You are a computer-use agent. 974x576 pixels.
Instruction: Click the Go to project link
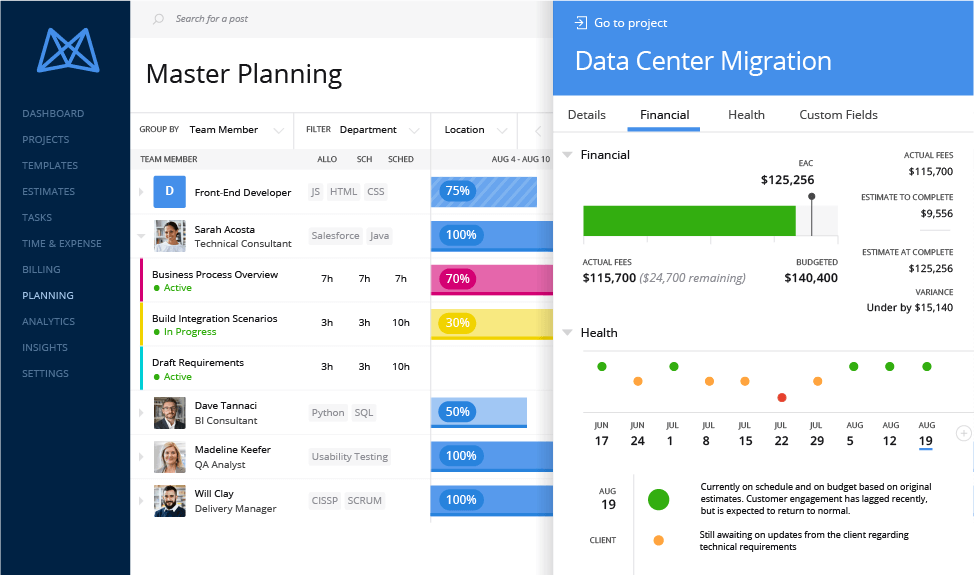(630, 23)
